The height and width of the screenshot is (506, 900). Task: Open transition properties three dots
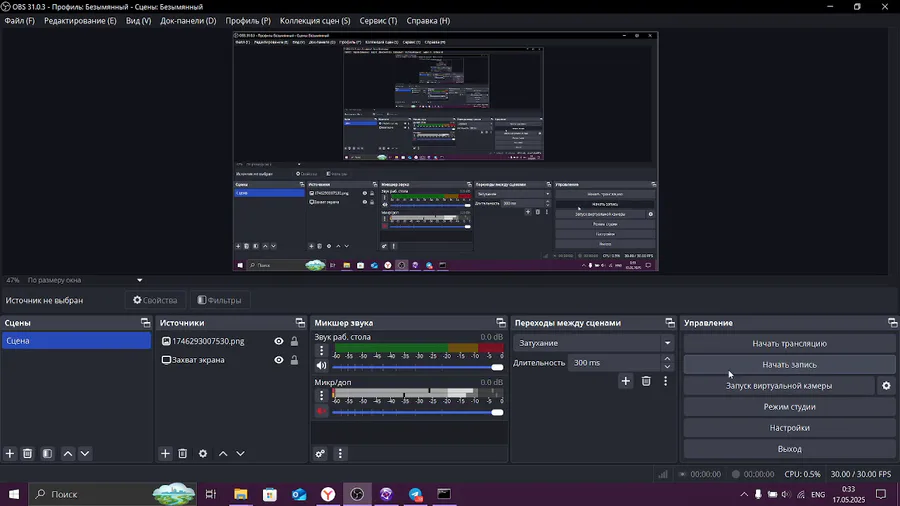coord(666,381)
